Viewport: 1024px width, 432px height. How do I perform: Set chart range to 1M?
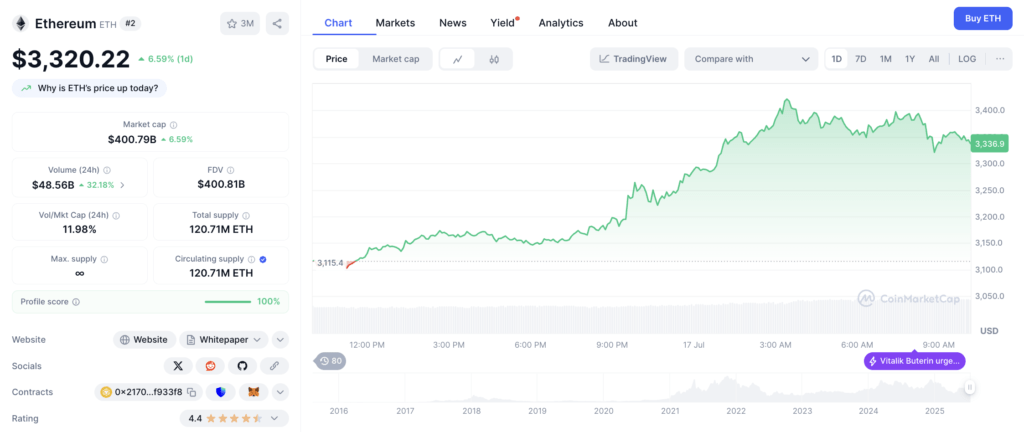pos(886,59)
